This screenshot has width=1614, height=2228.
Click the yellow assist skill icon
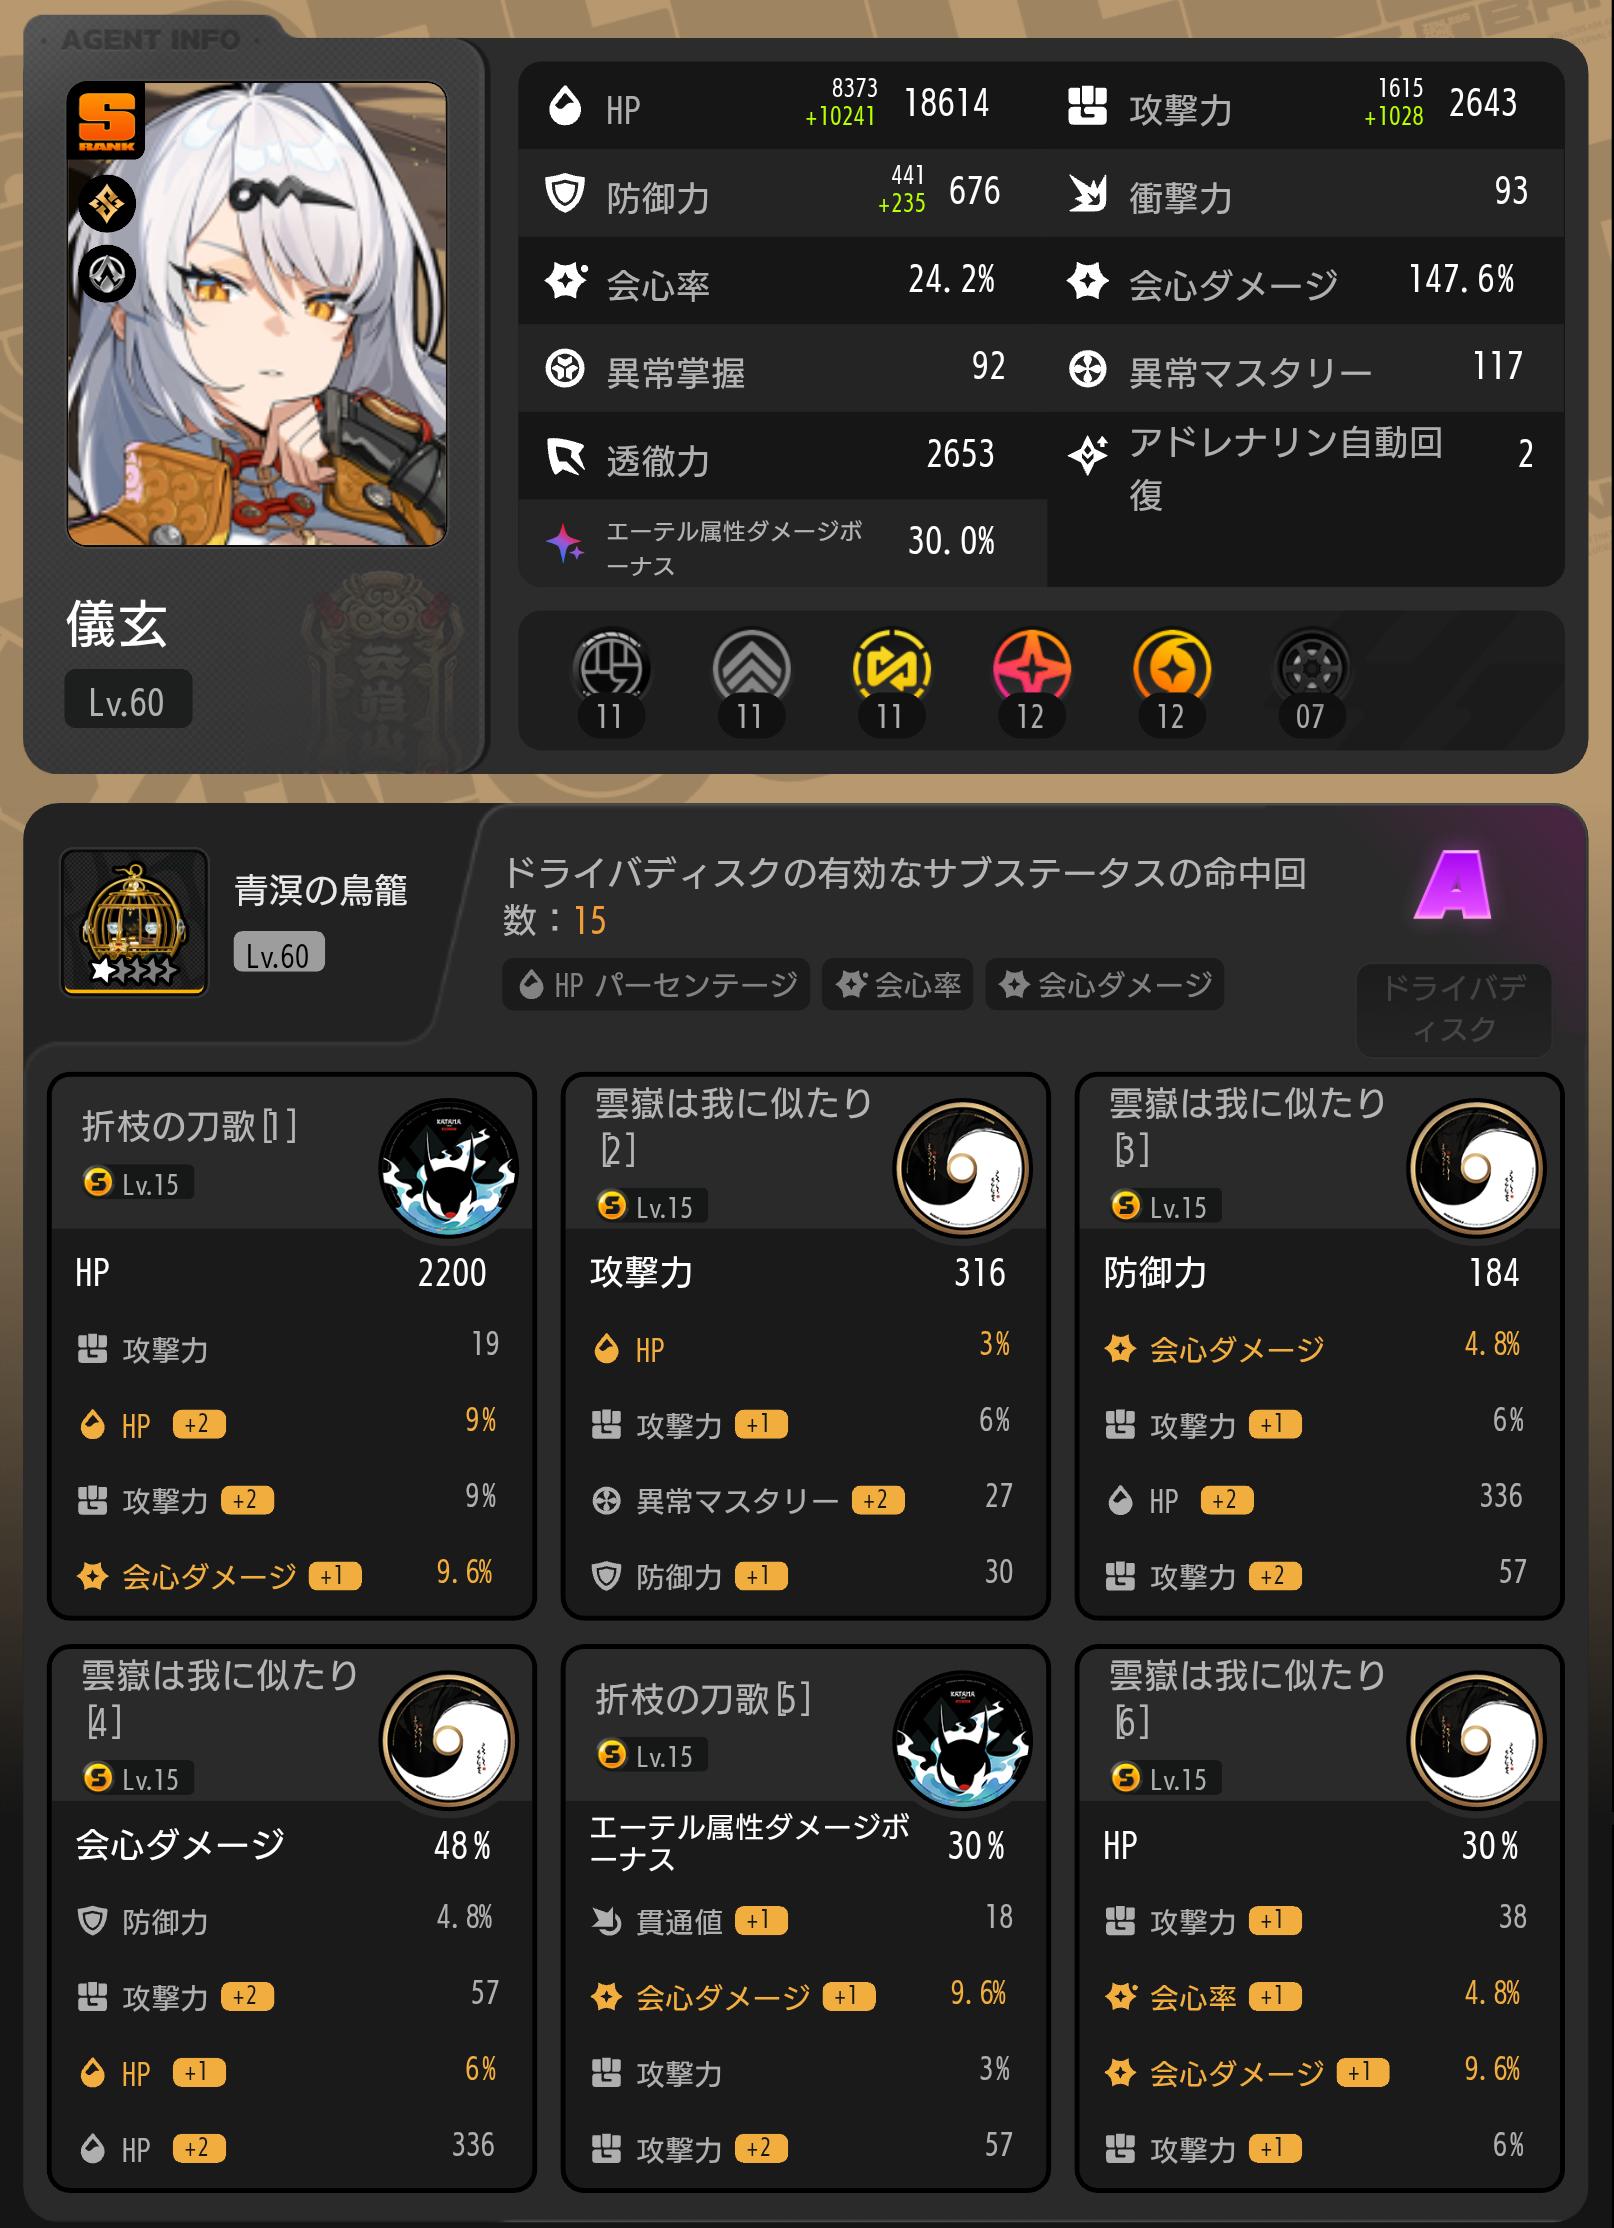tap(891, 668)
